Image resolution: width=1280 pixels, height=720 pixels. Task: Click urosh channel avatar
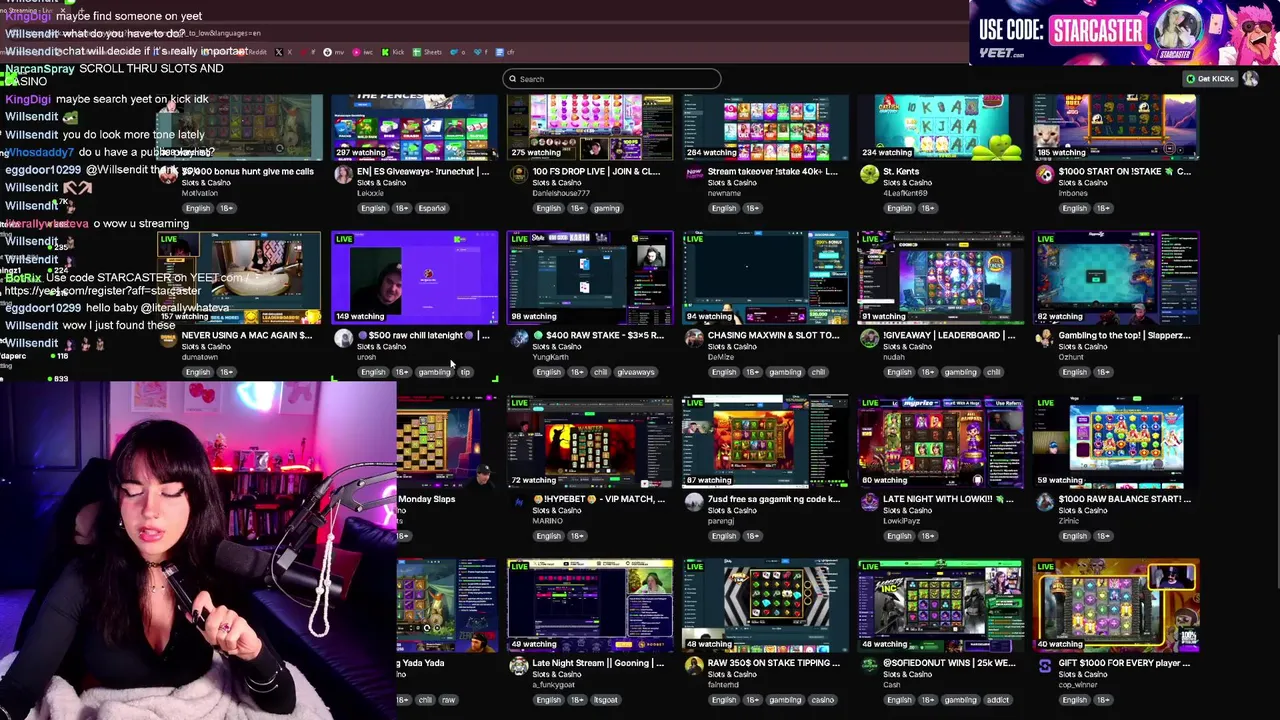343,339
